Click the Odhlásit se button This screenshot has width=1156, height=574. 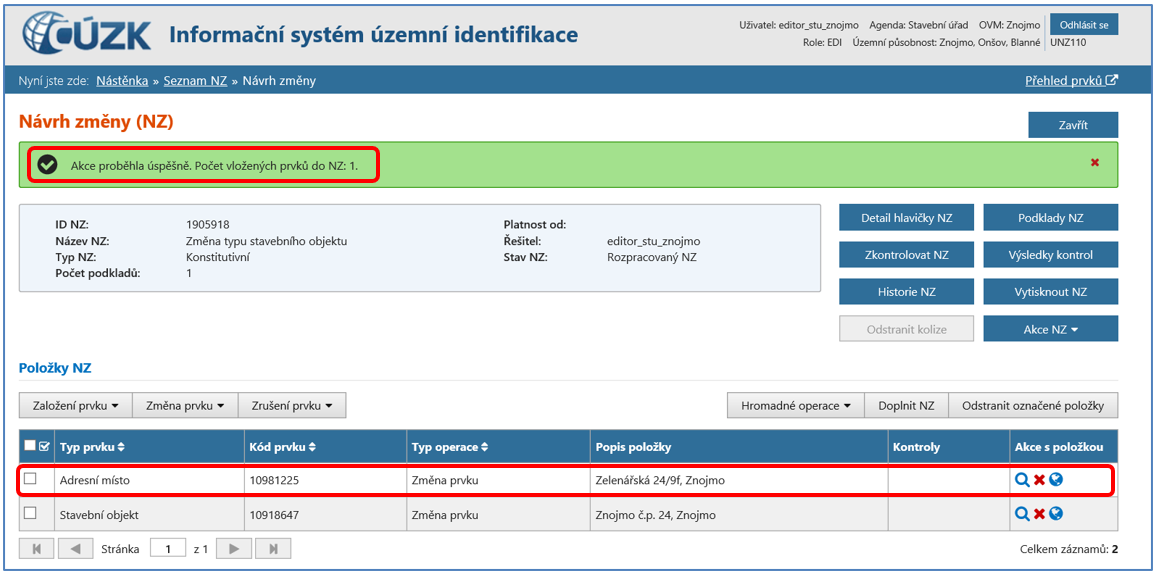pos(1083,25)
